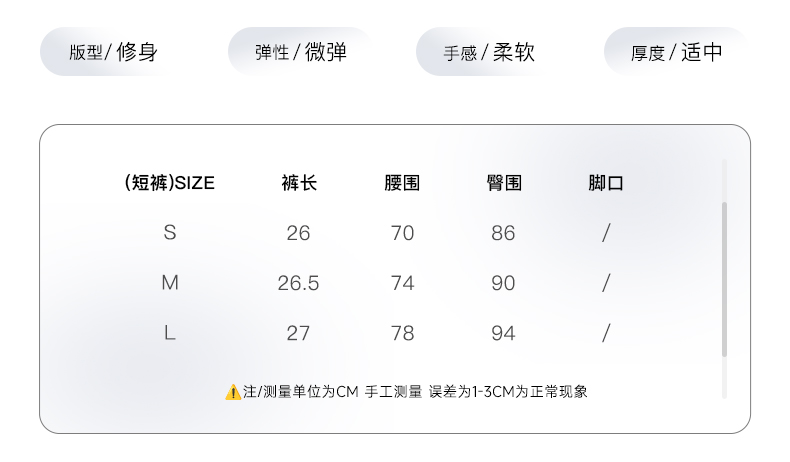Select the M size row label
Screen dimensions: 790x462
[x=170, y=283]
